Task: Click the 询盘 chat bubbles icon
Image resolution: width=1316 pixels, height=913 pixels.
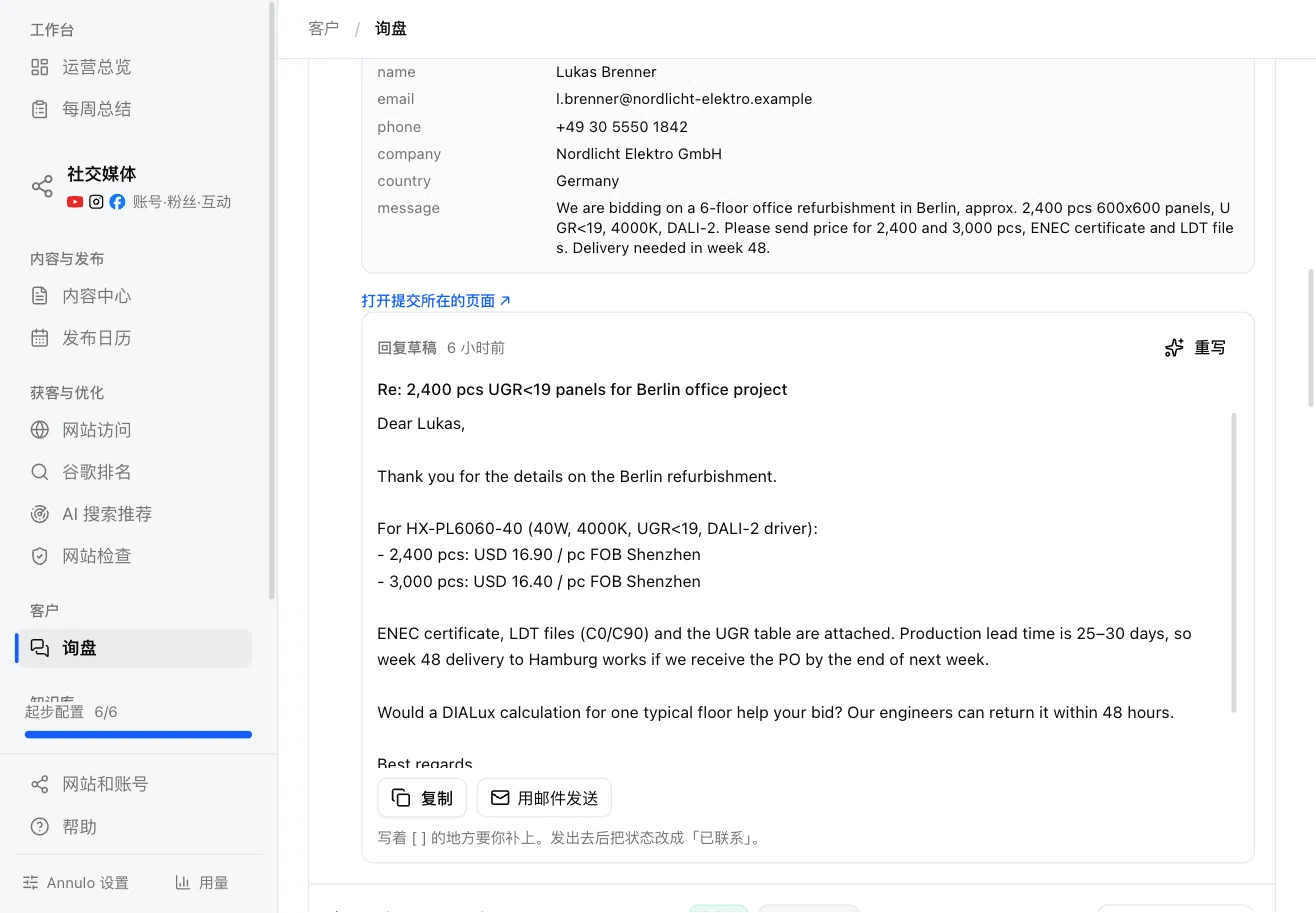Action: click(40, 648)
